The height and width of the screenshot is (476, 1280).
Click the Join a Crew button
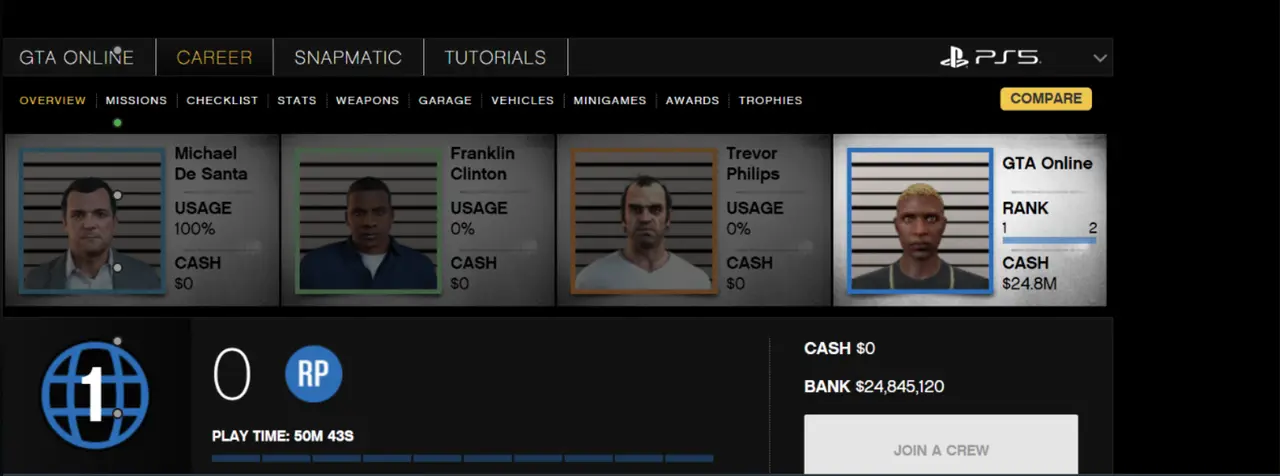(x=941, y=445)
